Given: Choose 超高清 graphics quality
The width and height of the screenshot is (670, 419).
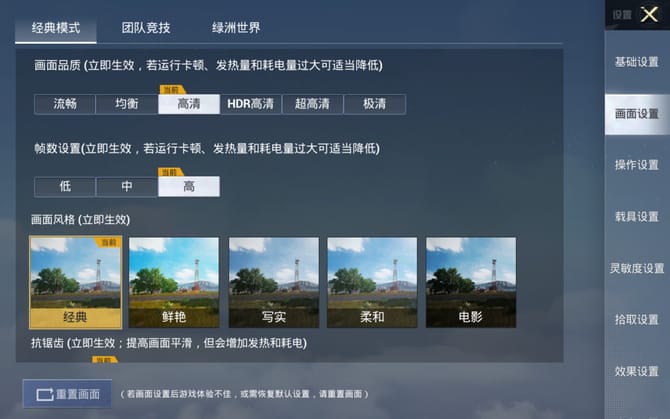Looking at the screenshot, I should [x=312, y=104].
